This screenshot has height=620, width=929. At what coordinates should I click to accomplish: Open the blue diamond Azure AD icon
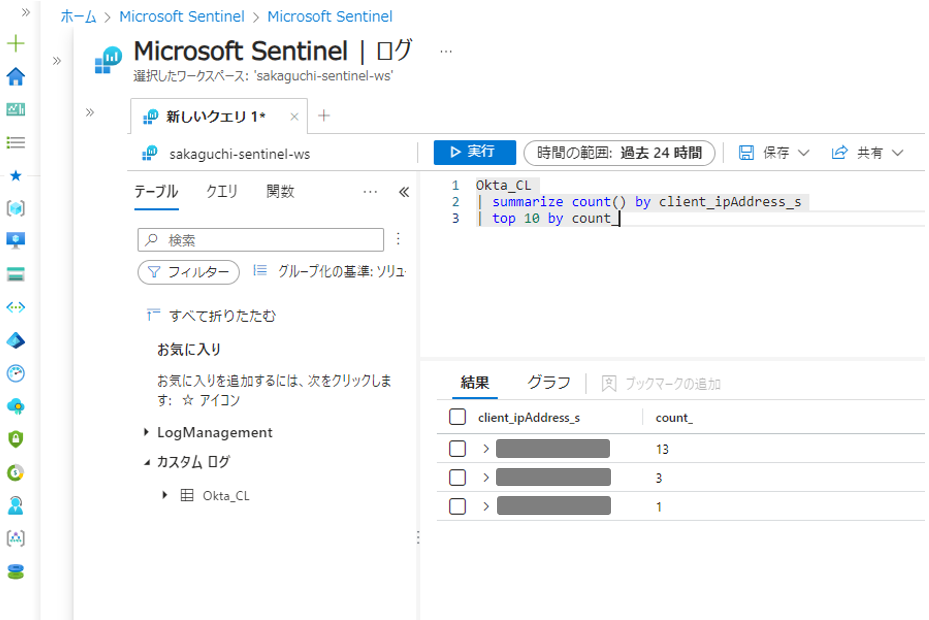pos(15,340)
